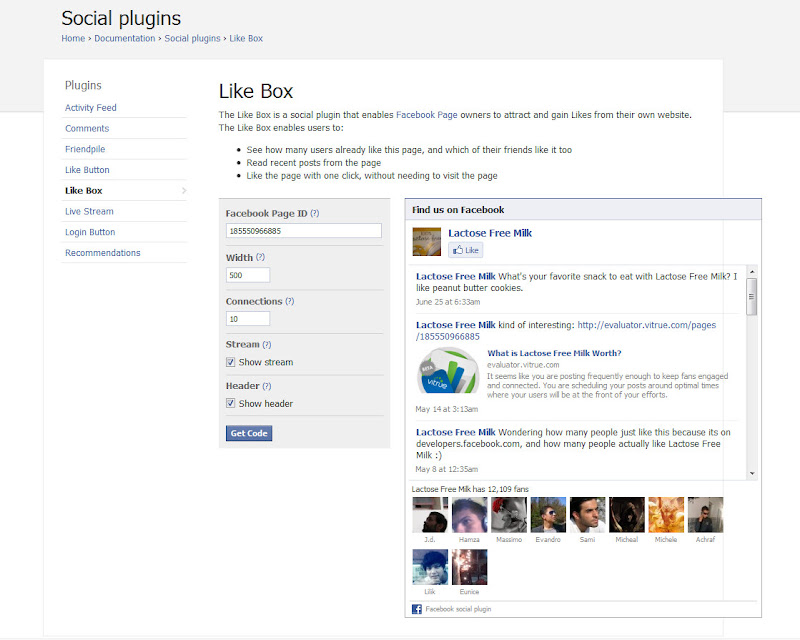View fan Hamza's profile photo

(469, 514)
